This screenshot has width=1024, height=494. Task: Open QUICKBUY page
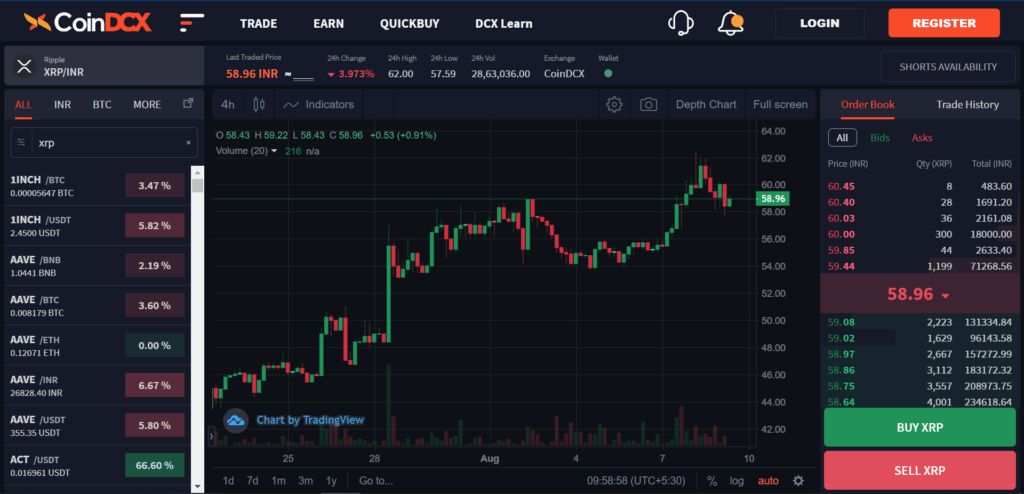[409, 24]
